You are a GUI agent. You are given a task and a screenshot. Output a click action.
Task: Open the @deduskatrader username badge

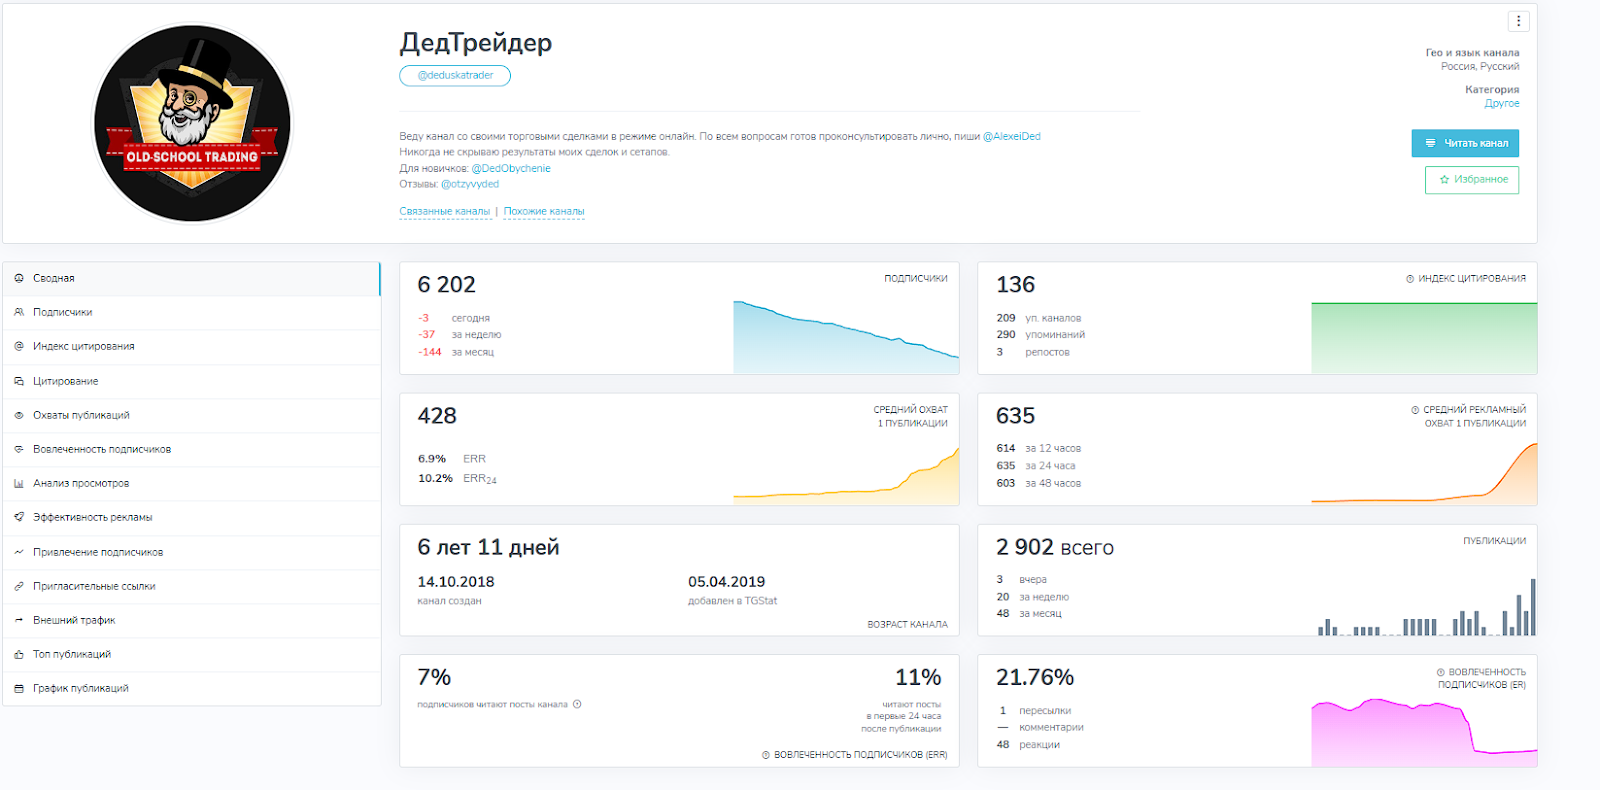coord(455,76)
